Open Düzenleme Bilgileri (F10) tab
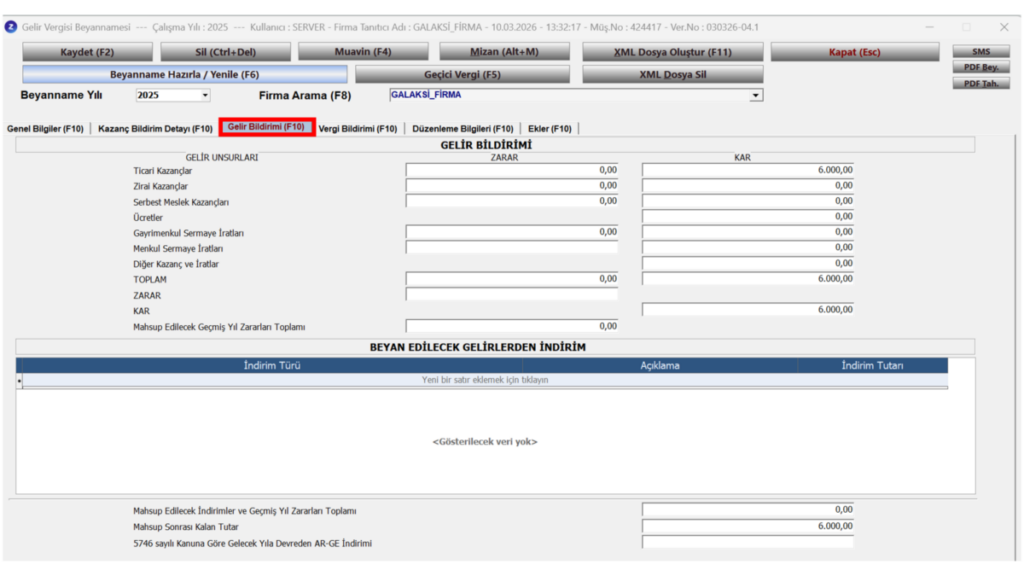This screenshot has width=1024, height=576. click(x=462, y=129)
